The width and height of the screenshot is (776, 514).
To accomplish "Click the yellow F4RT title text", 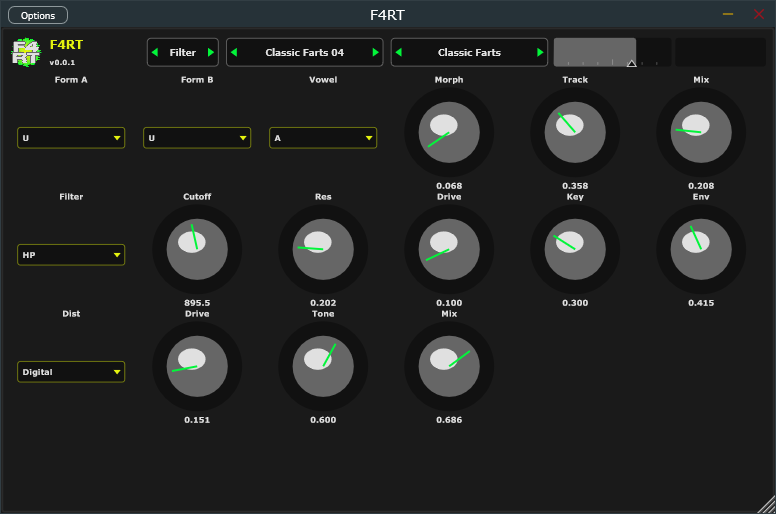I will tap(66, 45).
